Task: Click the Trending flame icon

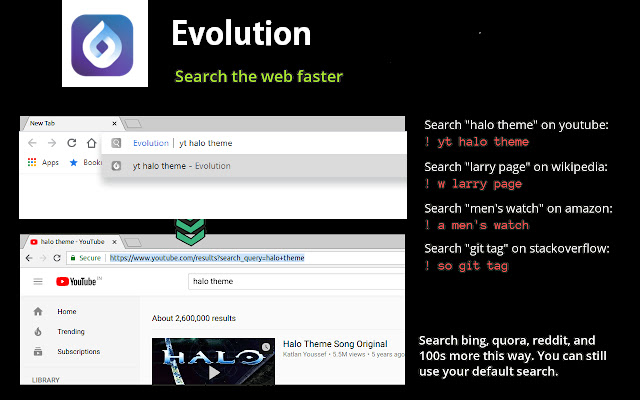Action: click(x=38, y=331)
